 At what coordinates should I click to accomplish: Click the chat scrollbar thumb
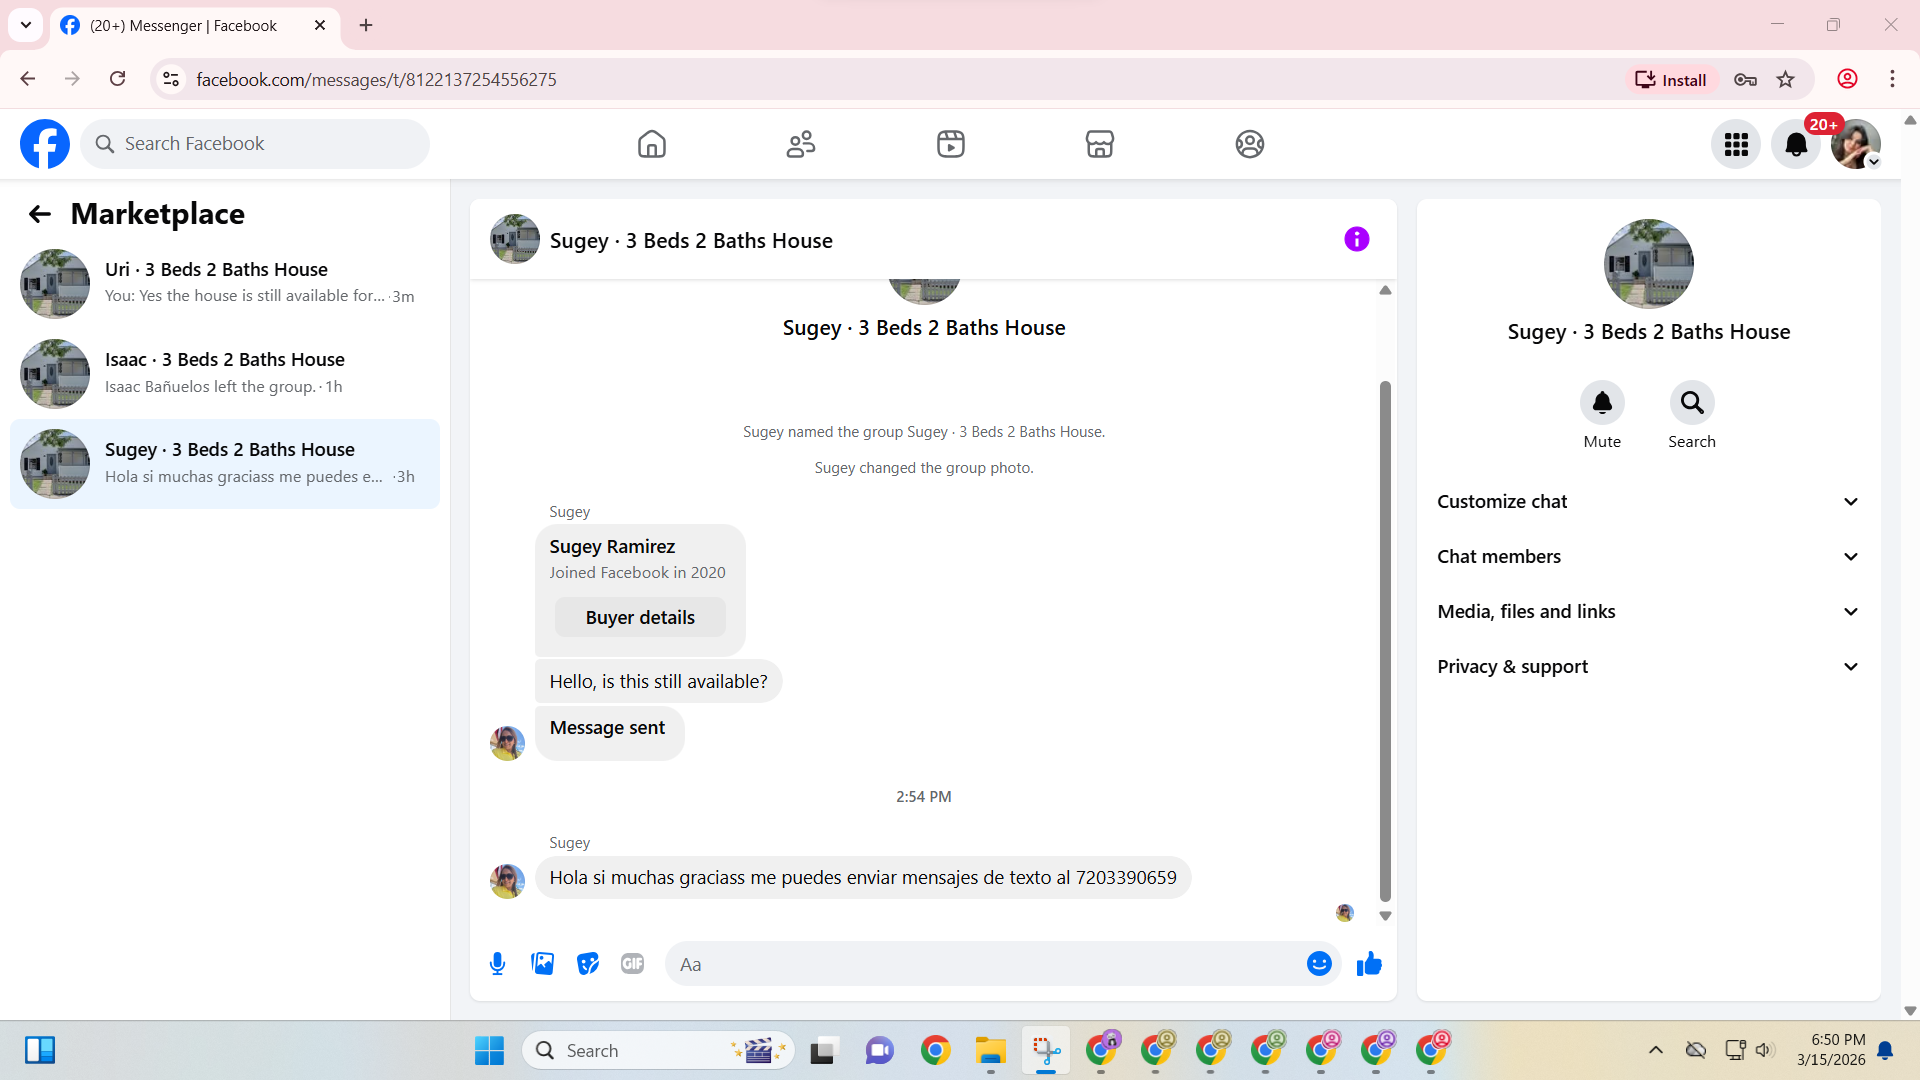coord(1385,641)
